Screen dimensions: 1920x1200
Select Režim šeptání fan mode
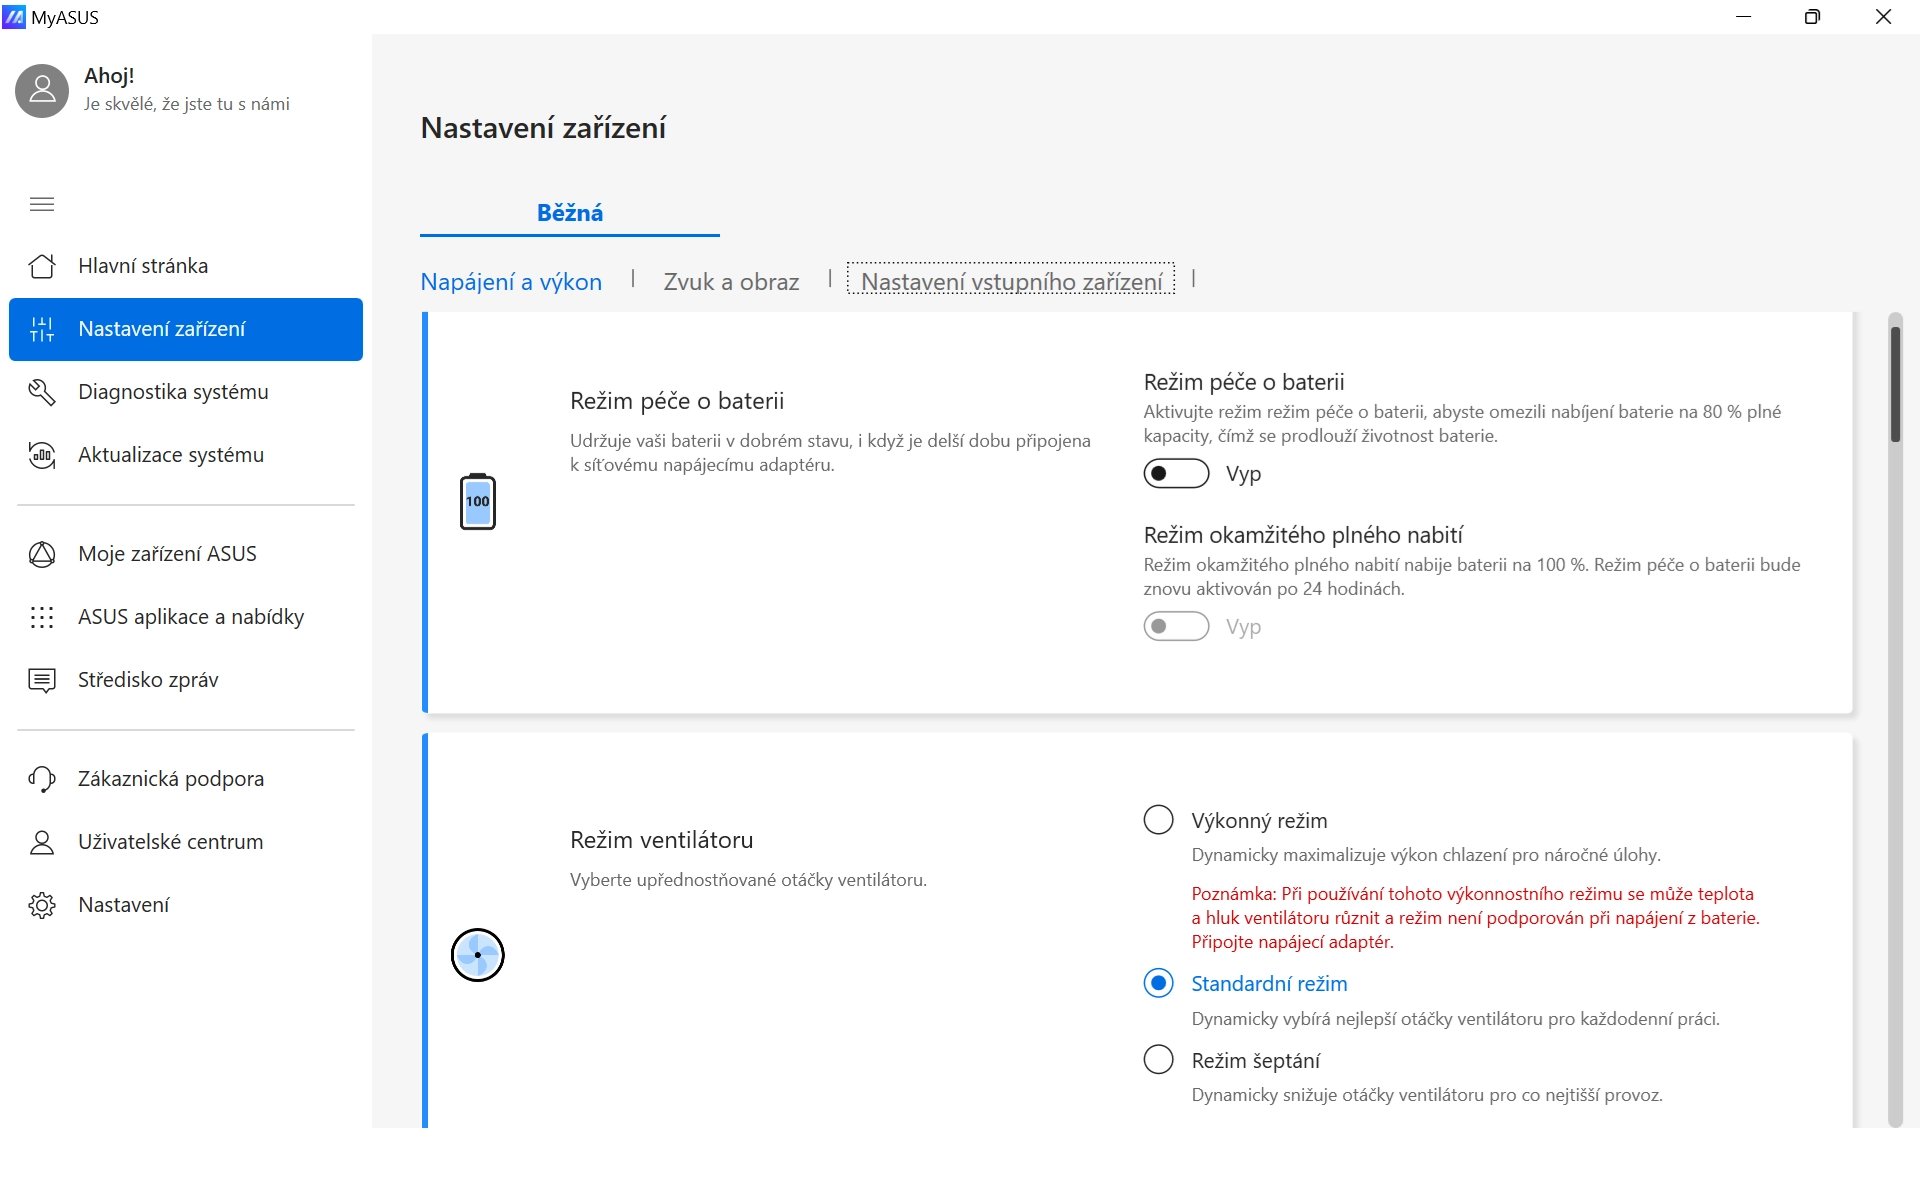[x=1158, y=1060]
